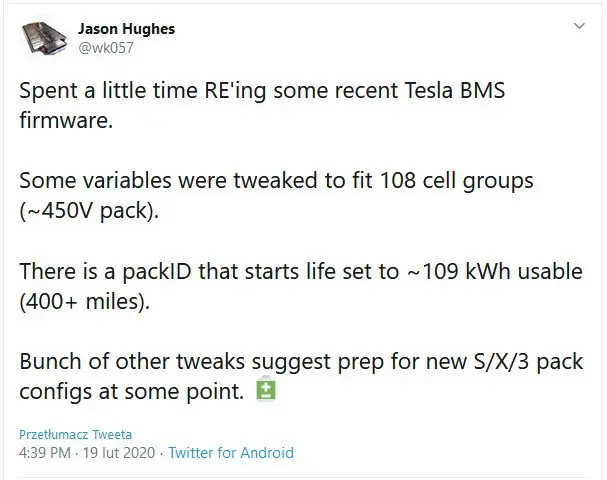Translate tweet via Przetłumacz Tweeta link

tap(75, 434)
